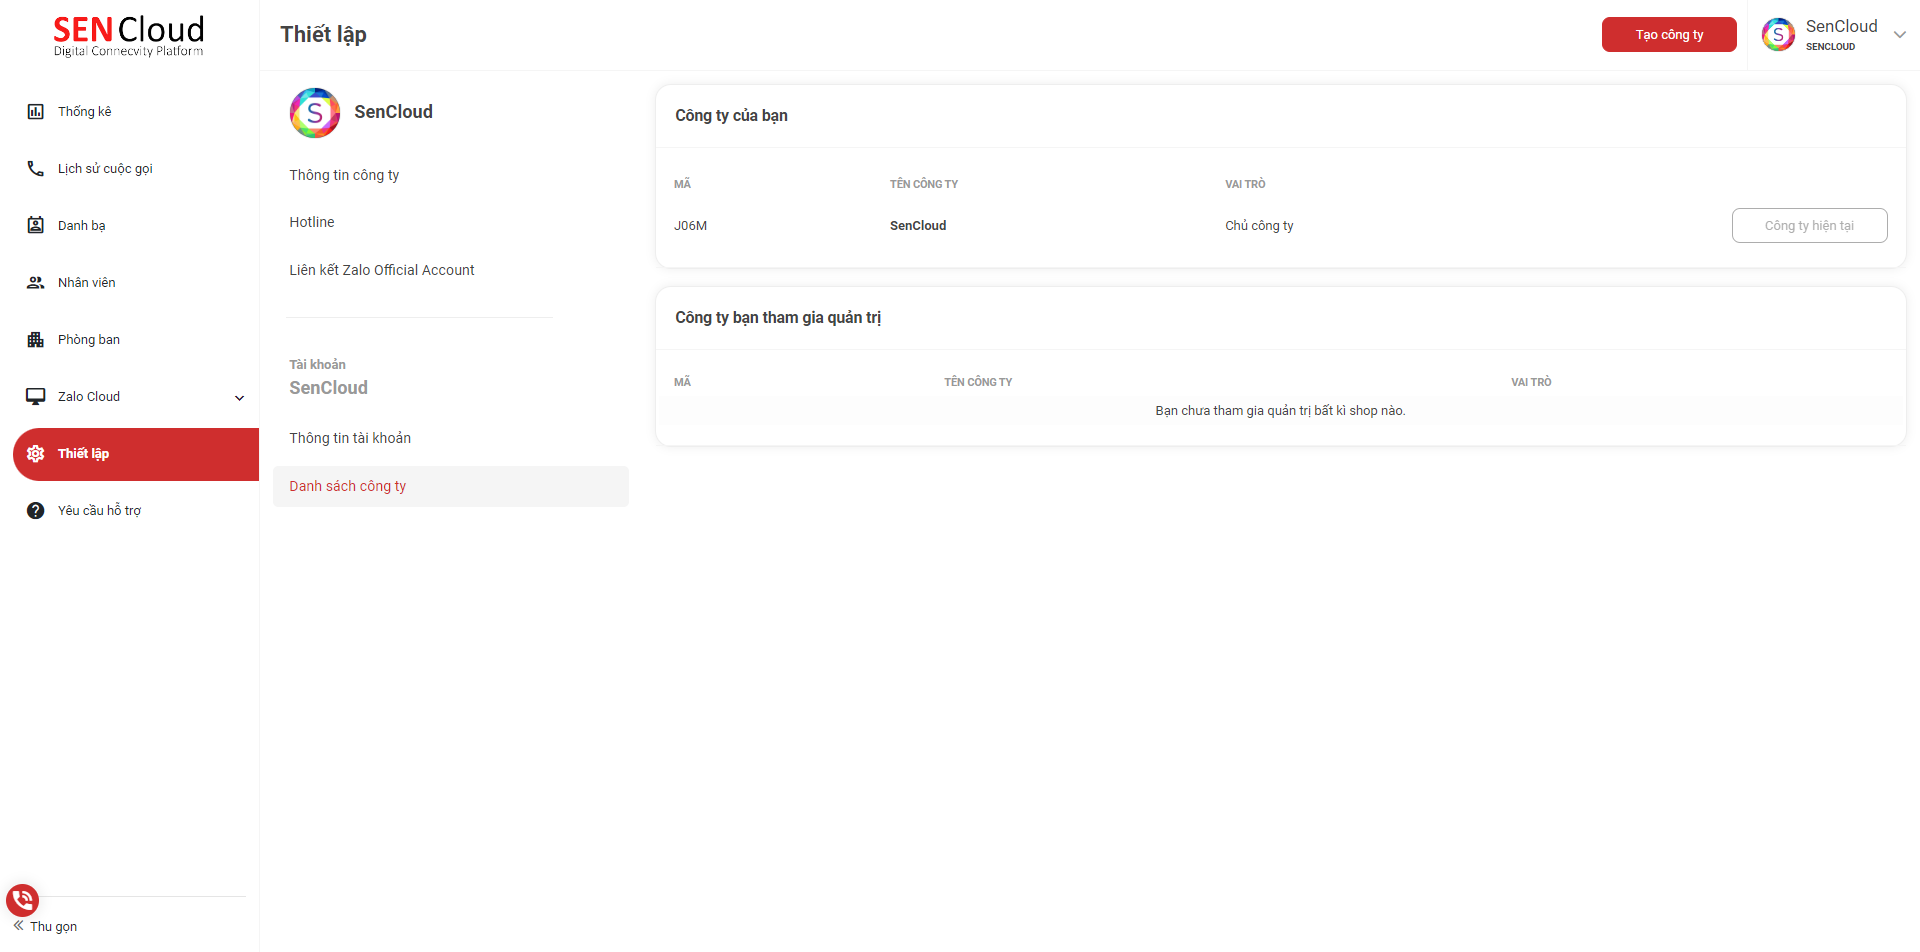Image resolution: width=1920 pixels, height=952 pixels.
Task: Click the red floating phone call icon
Action: click(22, 900)
